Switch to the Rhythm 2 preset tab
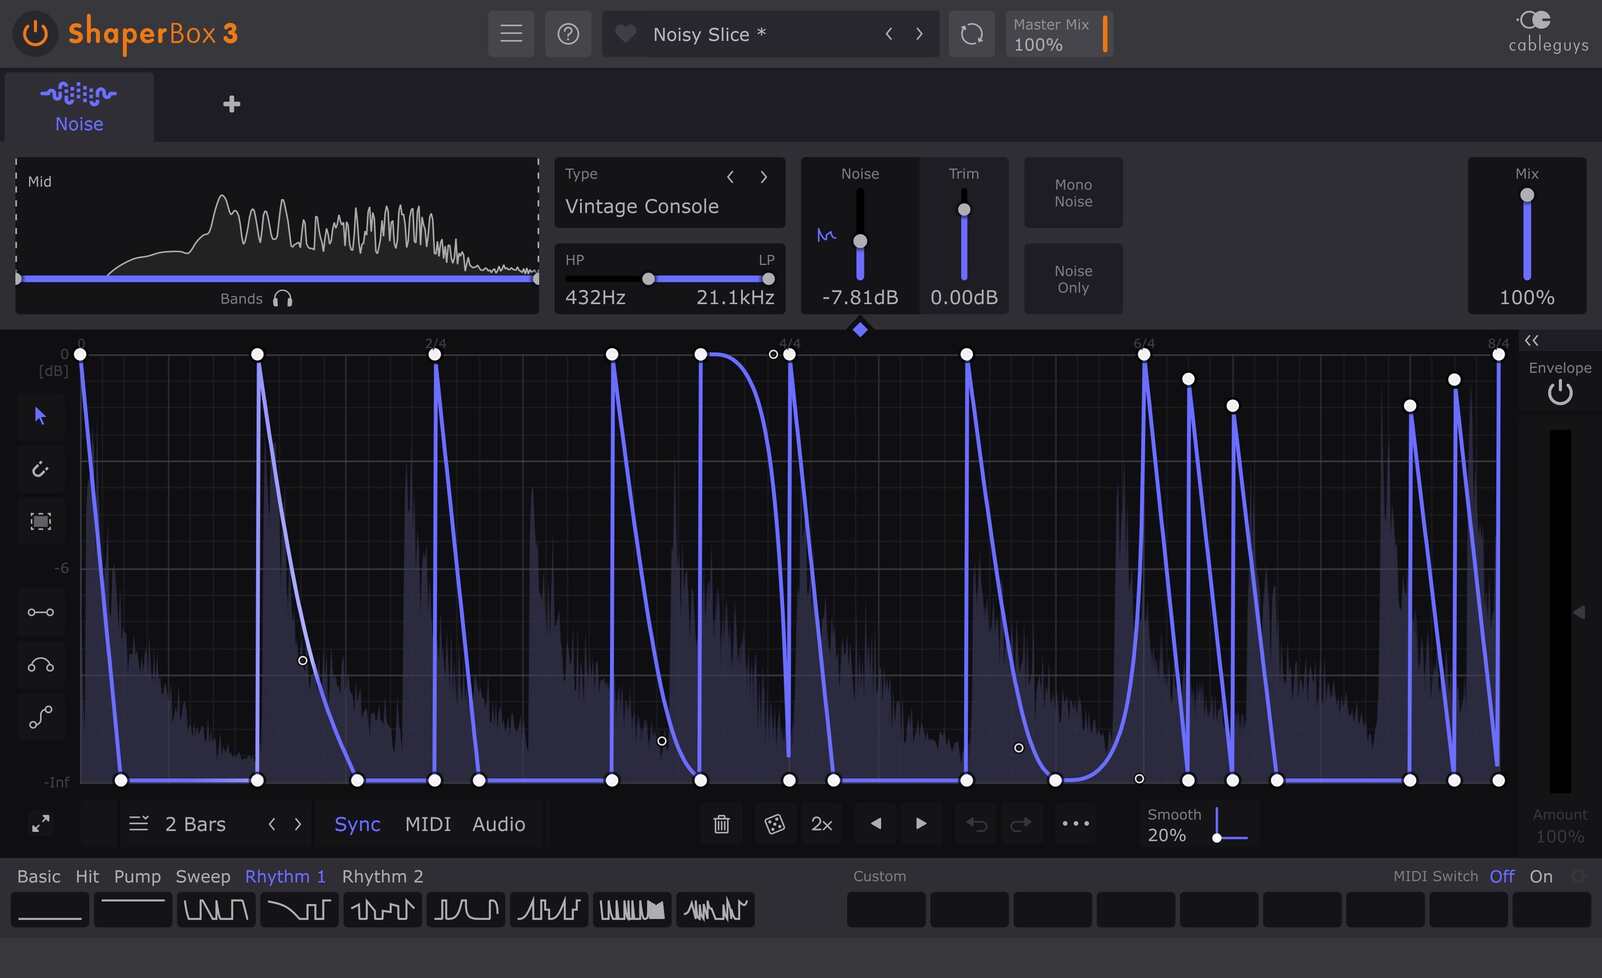 [x=382, y=875]
